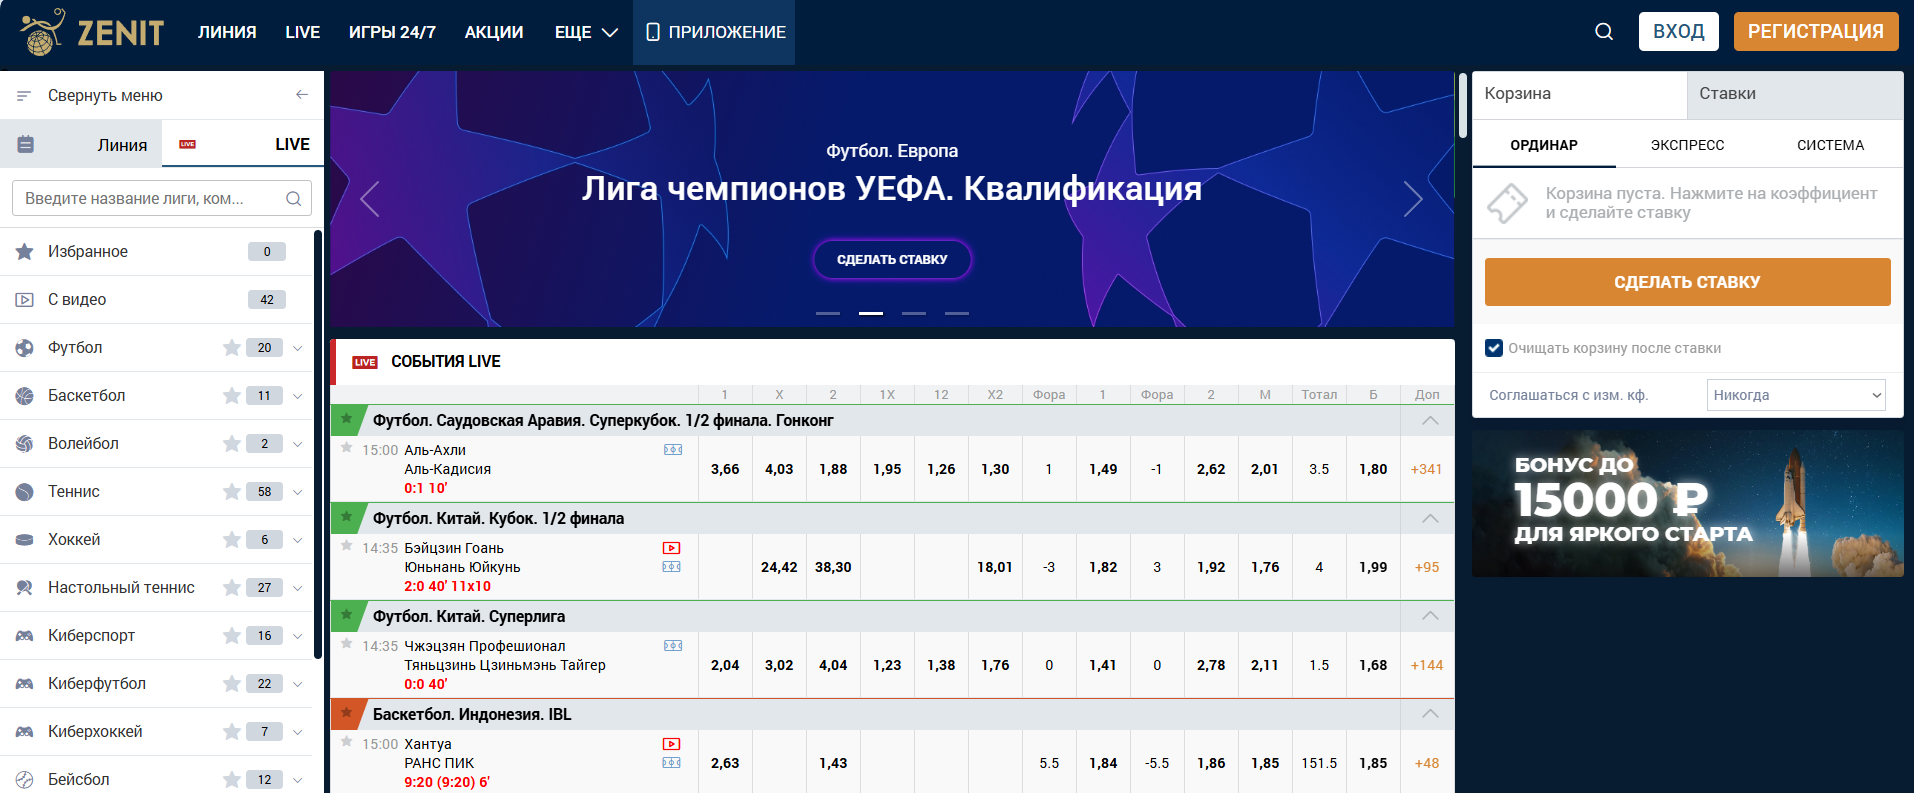
Task: Expand Баскетбол category chevron
Action: coord(297,396)
